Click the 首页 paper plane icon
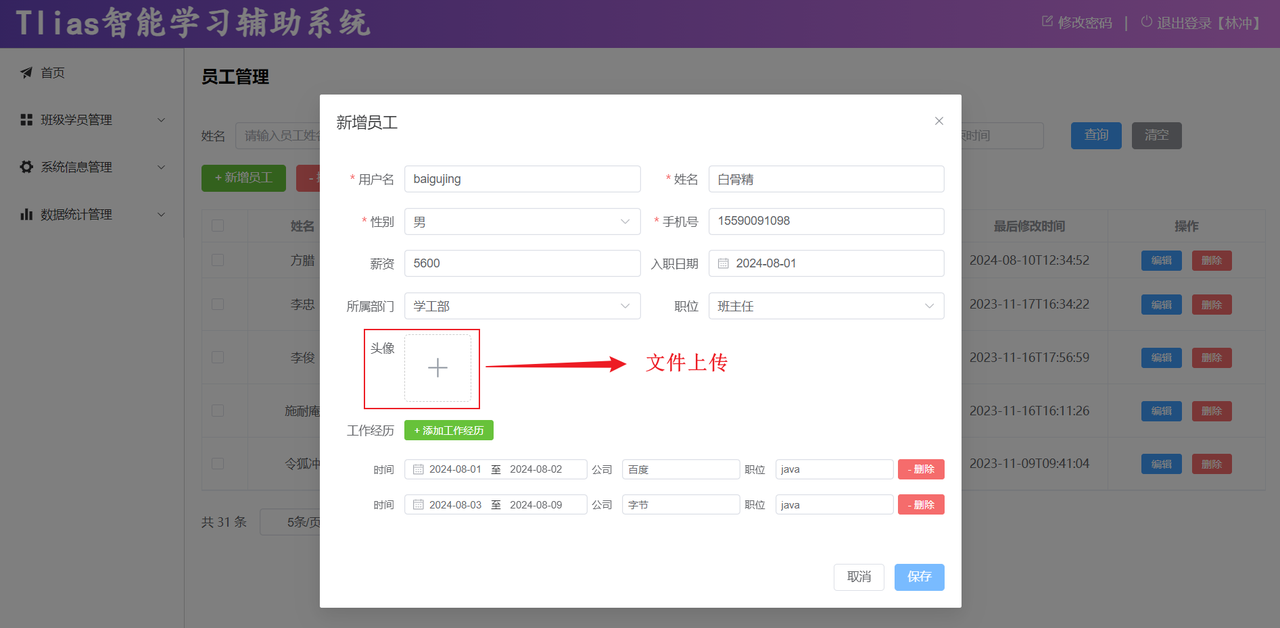 [26, 73]
